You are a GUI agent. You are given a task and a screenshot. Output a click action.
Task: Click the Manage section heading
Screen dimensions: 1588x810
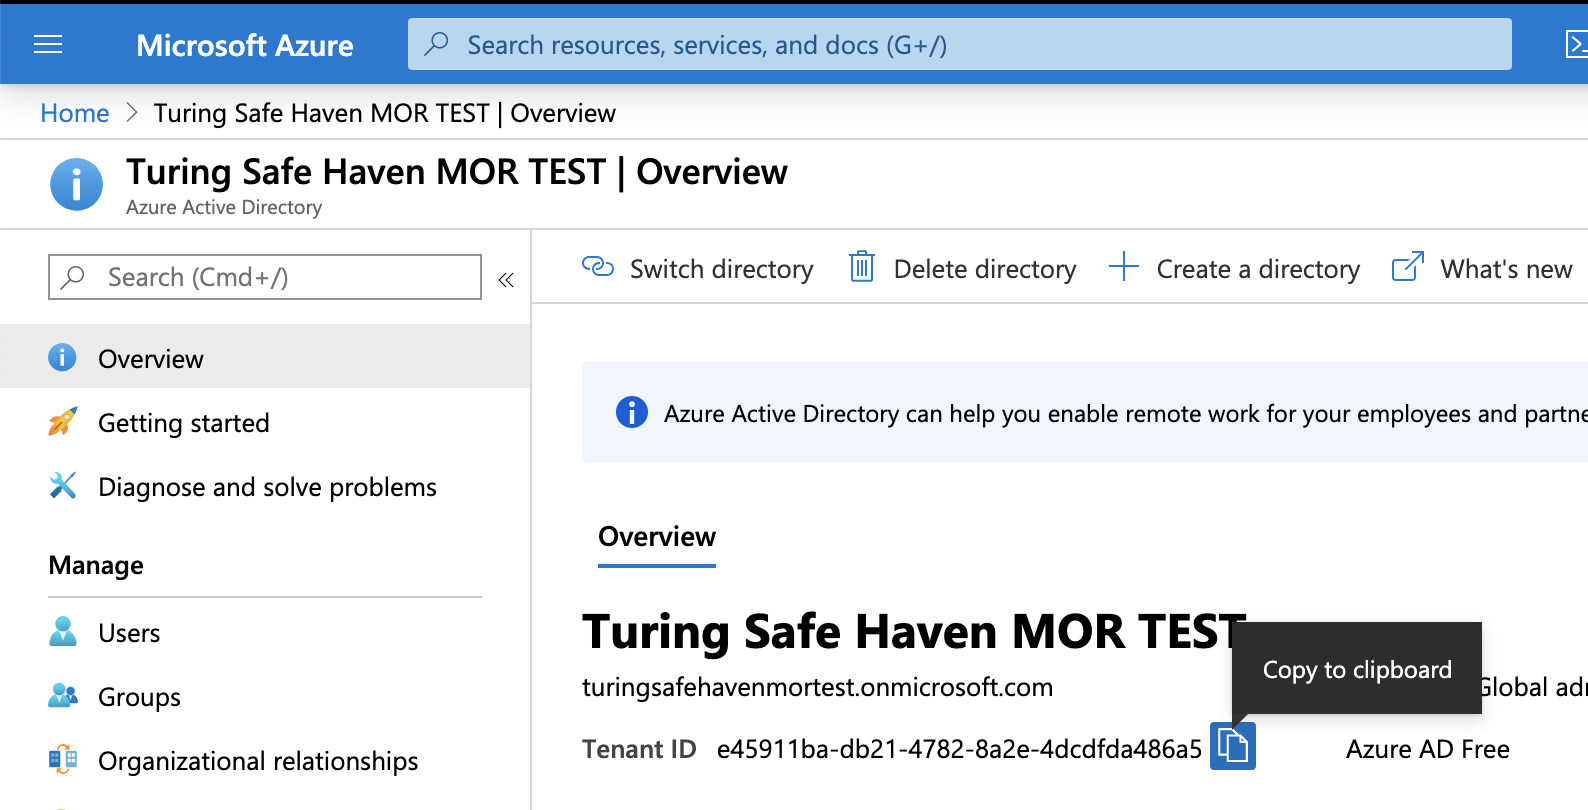coord(96,565)
